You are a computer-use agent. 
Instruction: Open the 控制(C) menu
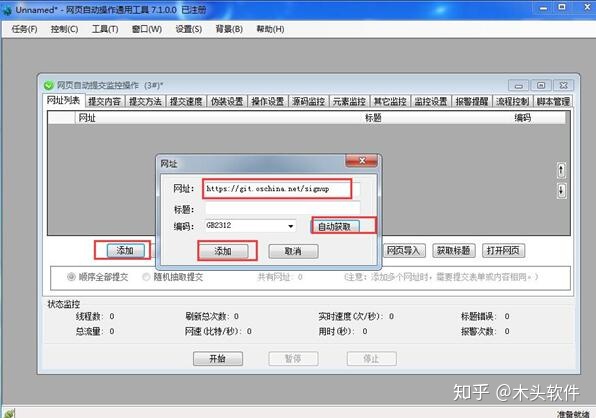tap(64, 29)
